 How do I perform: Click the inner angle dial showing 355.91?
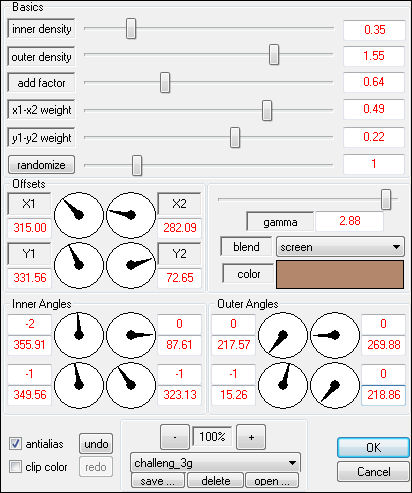coord(79,335)
